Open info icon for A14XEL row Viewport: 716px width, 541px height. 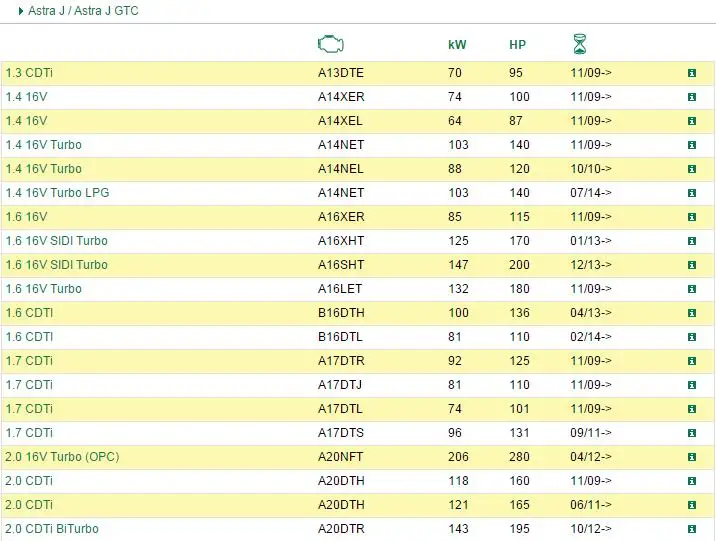[692, 121]
